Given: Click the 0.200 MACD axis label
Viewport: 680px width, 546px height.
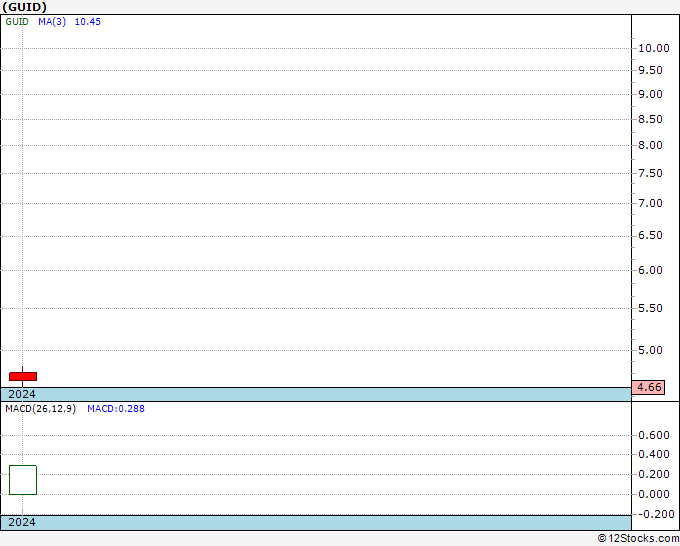Looking at the screenshot, I should click(x=654, y=474).
